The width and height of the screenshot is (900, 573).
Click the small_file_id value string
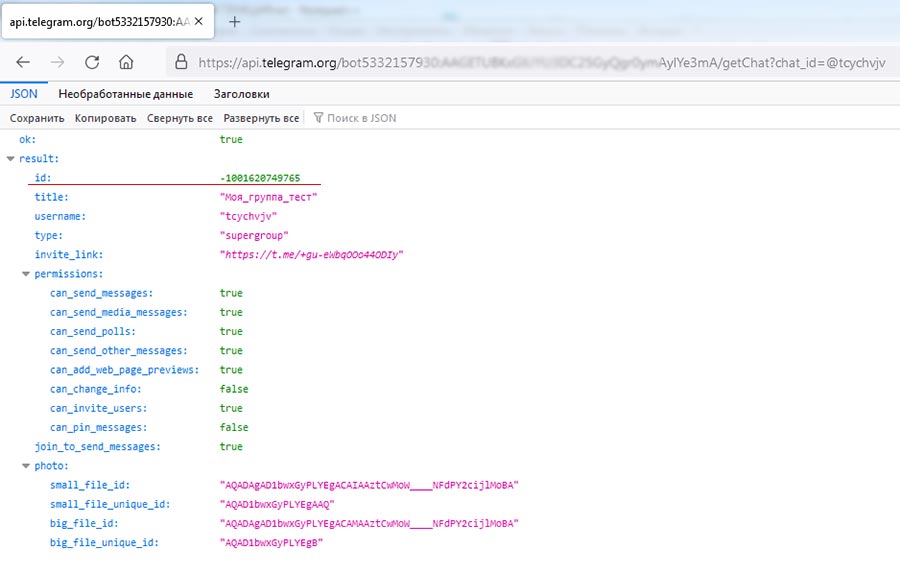(369, 485)
